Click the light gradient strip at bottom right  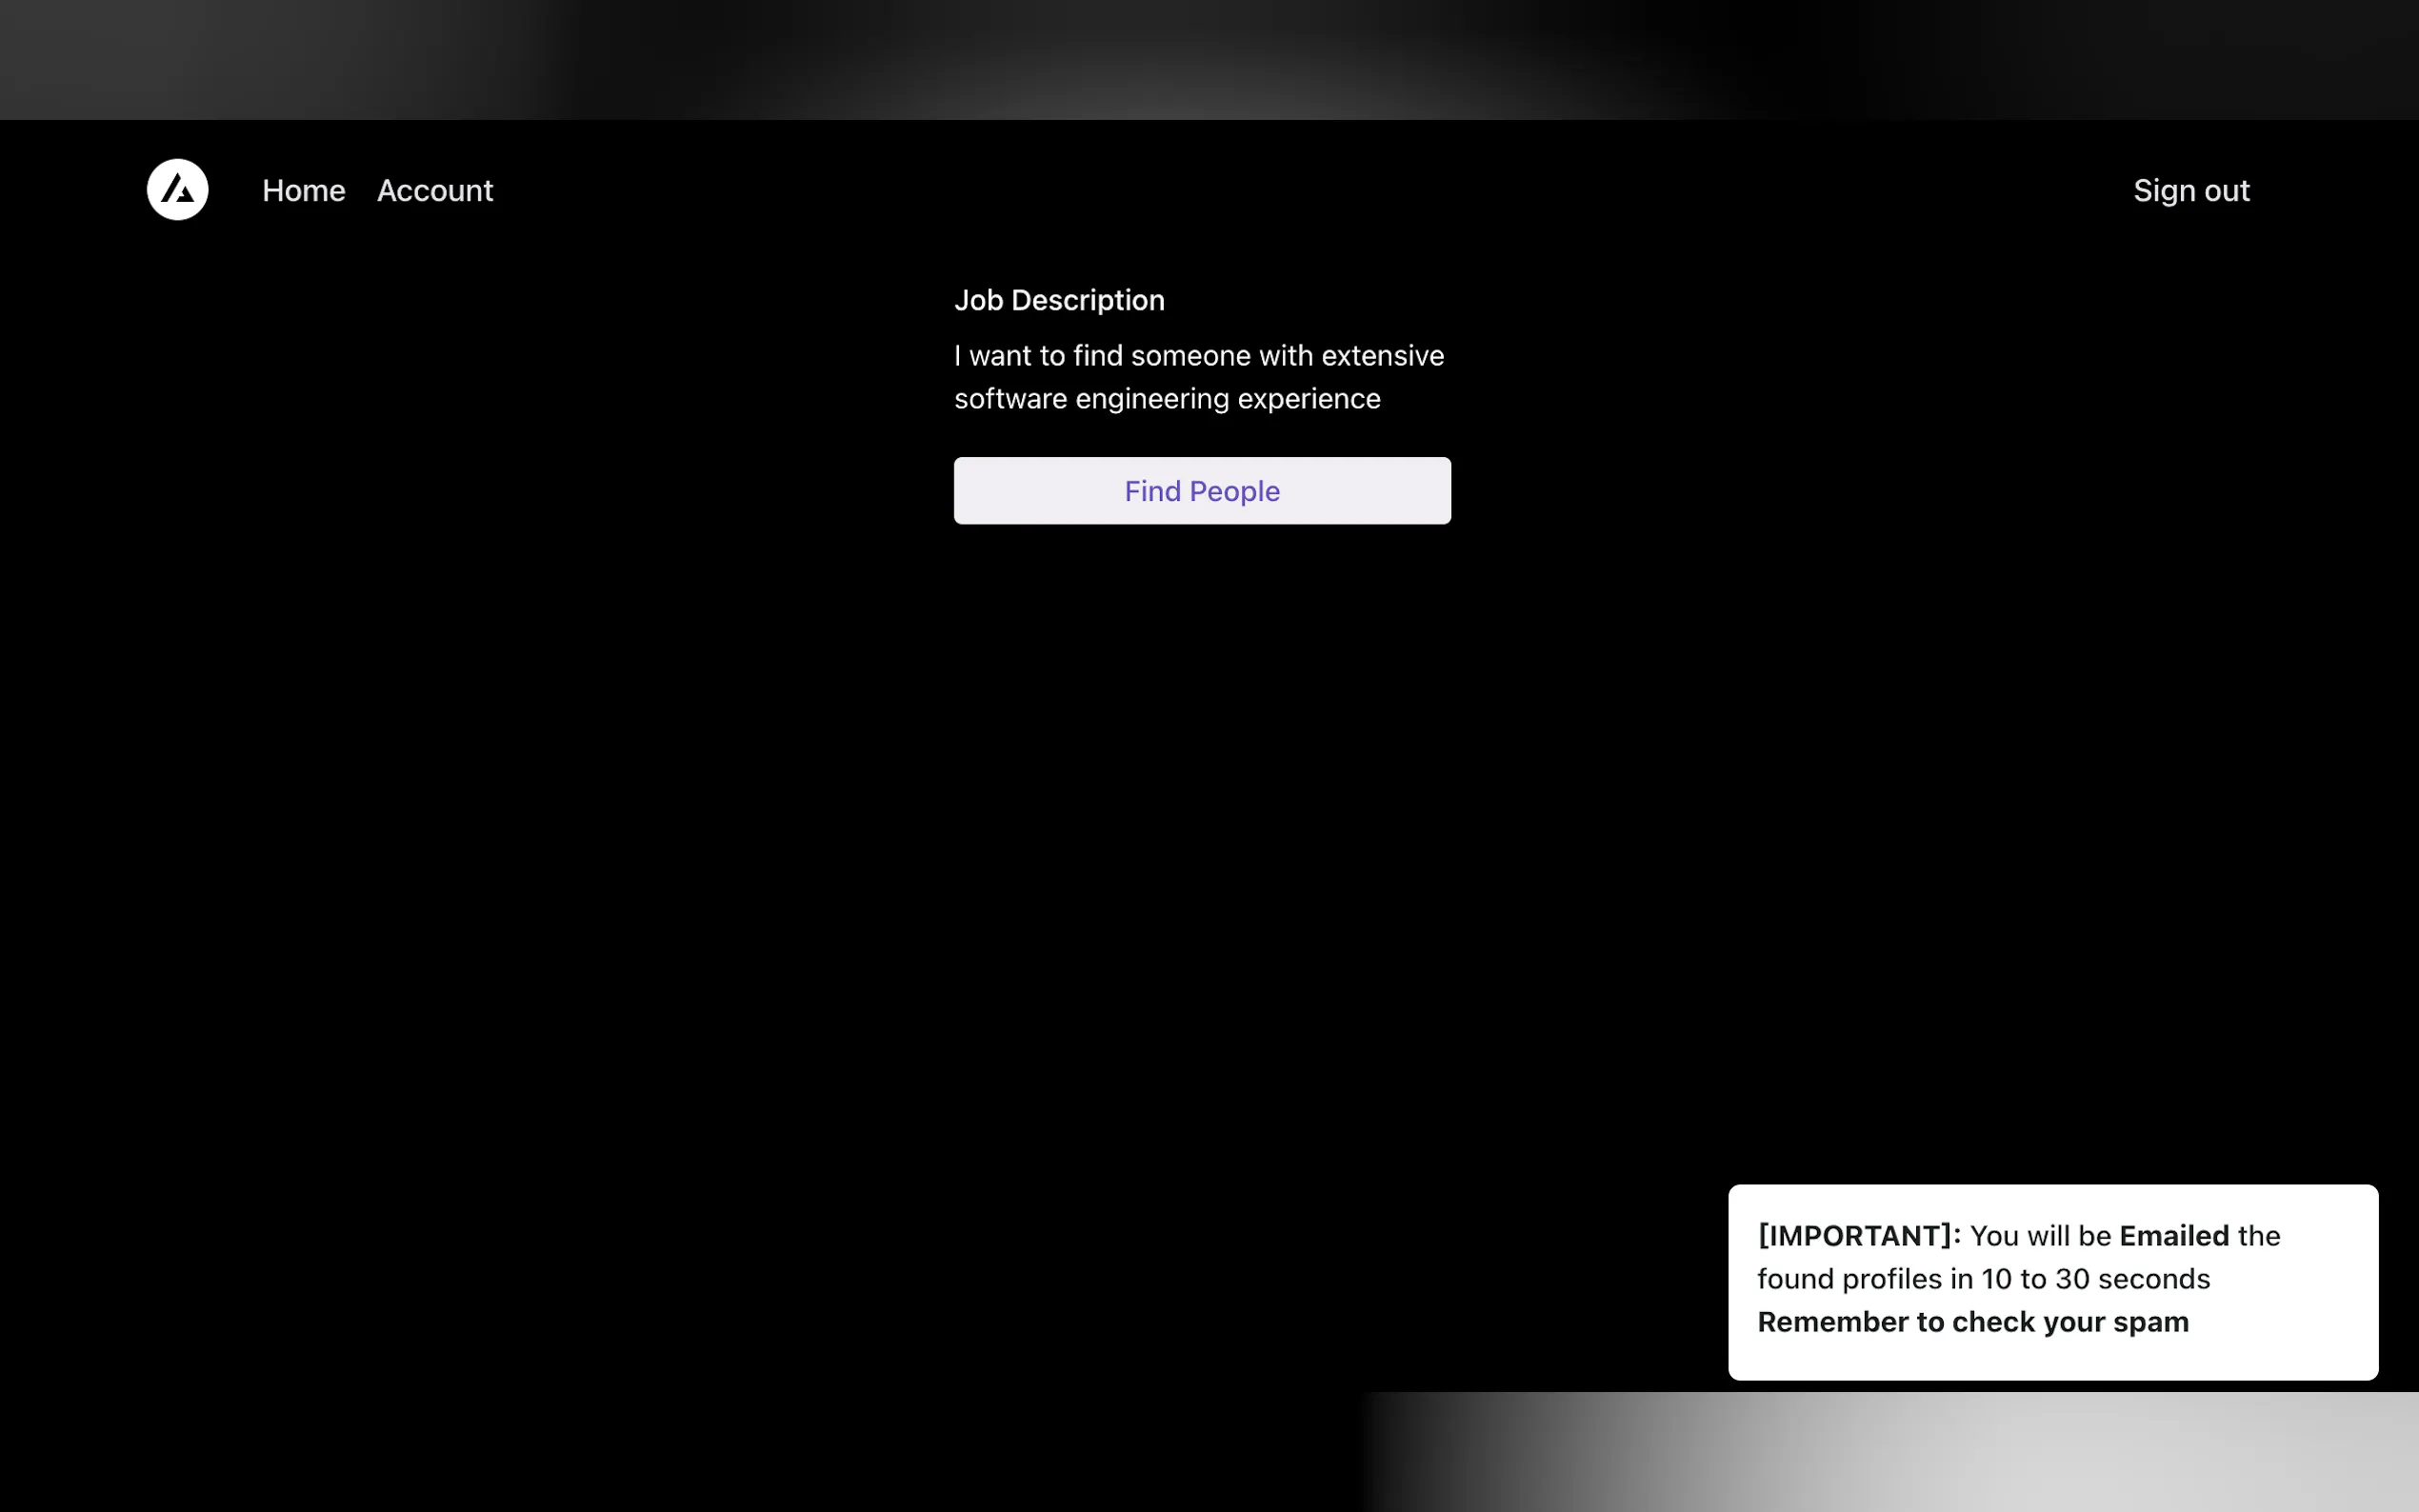click(1890, 1451)
